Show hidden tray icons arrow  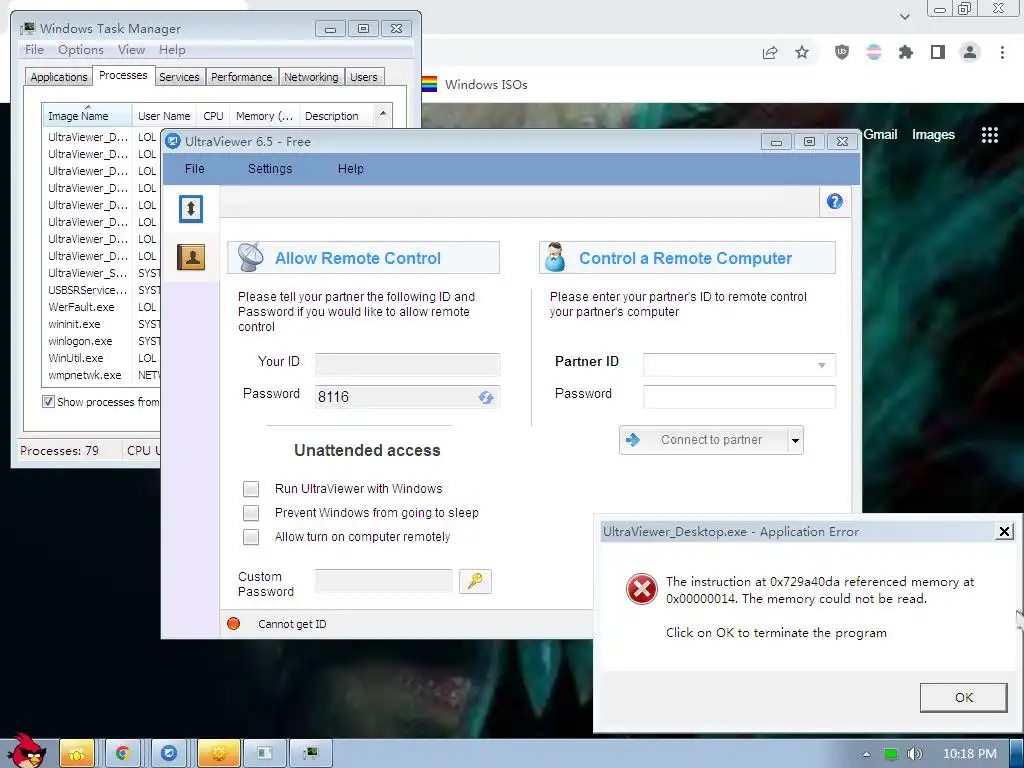pyautogui.click(x=867, y=754)
